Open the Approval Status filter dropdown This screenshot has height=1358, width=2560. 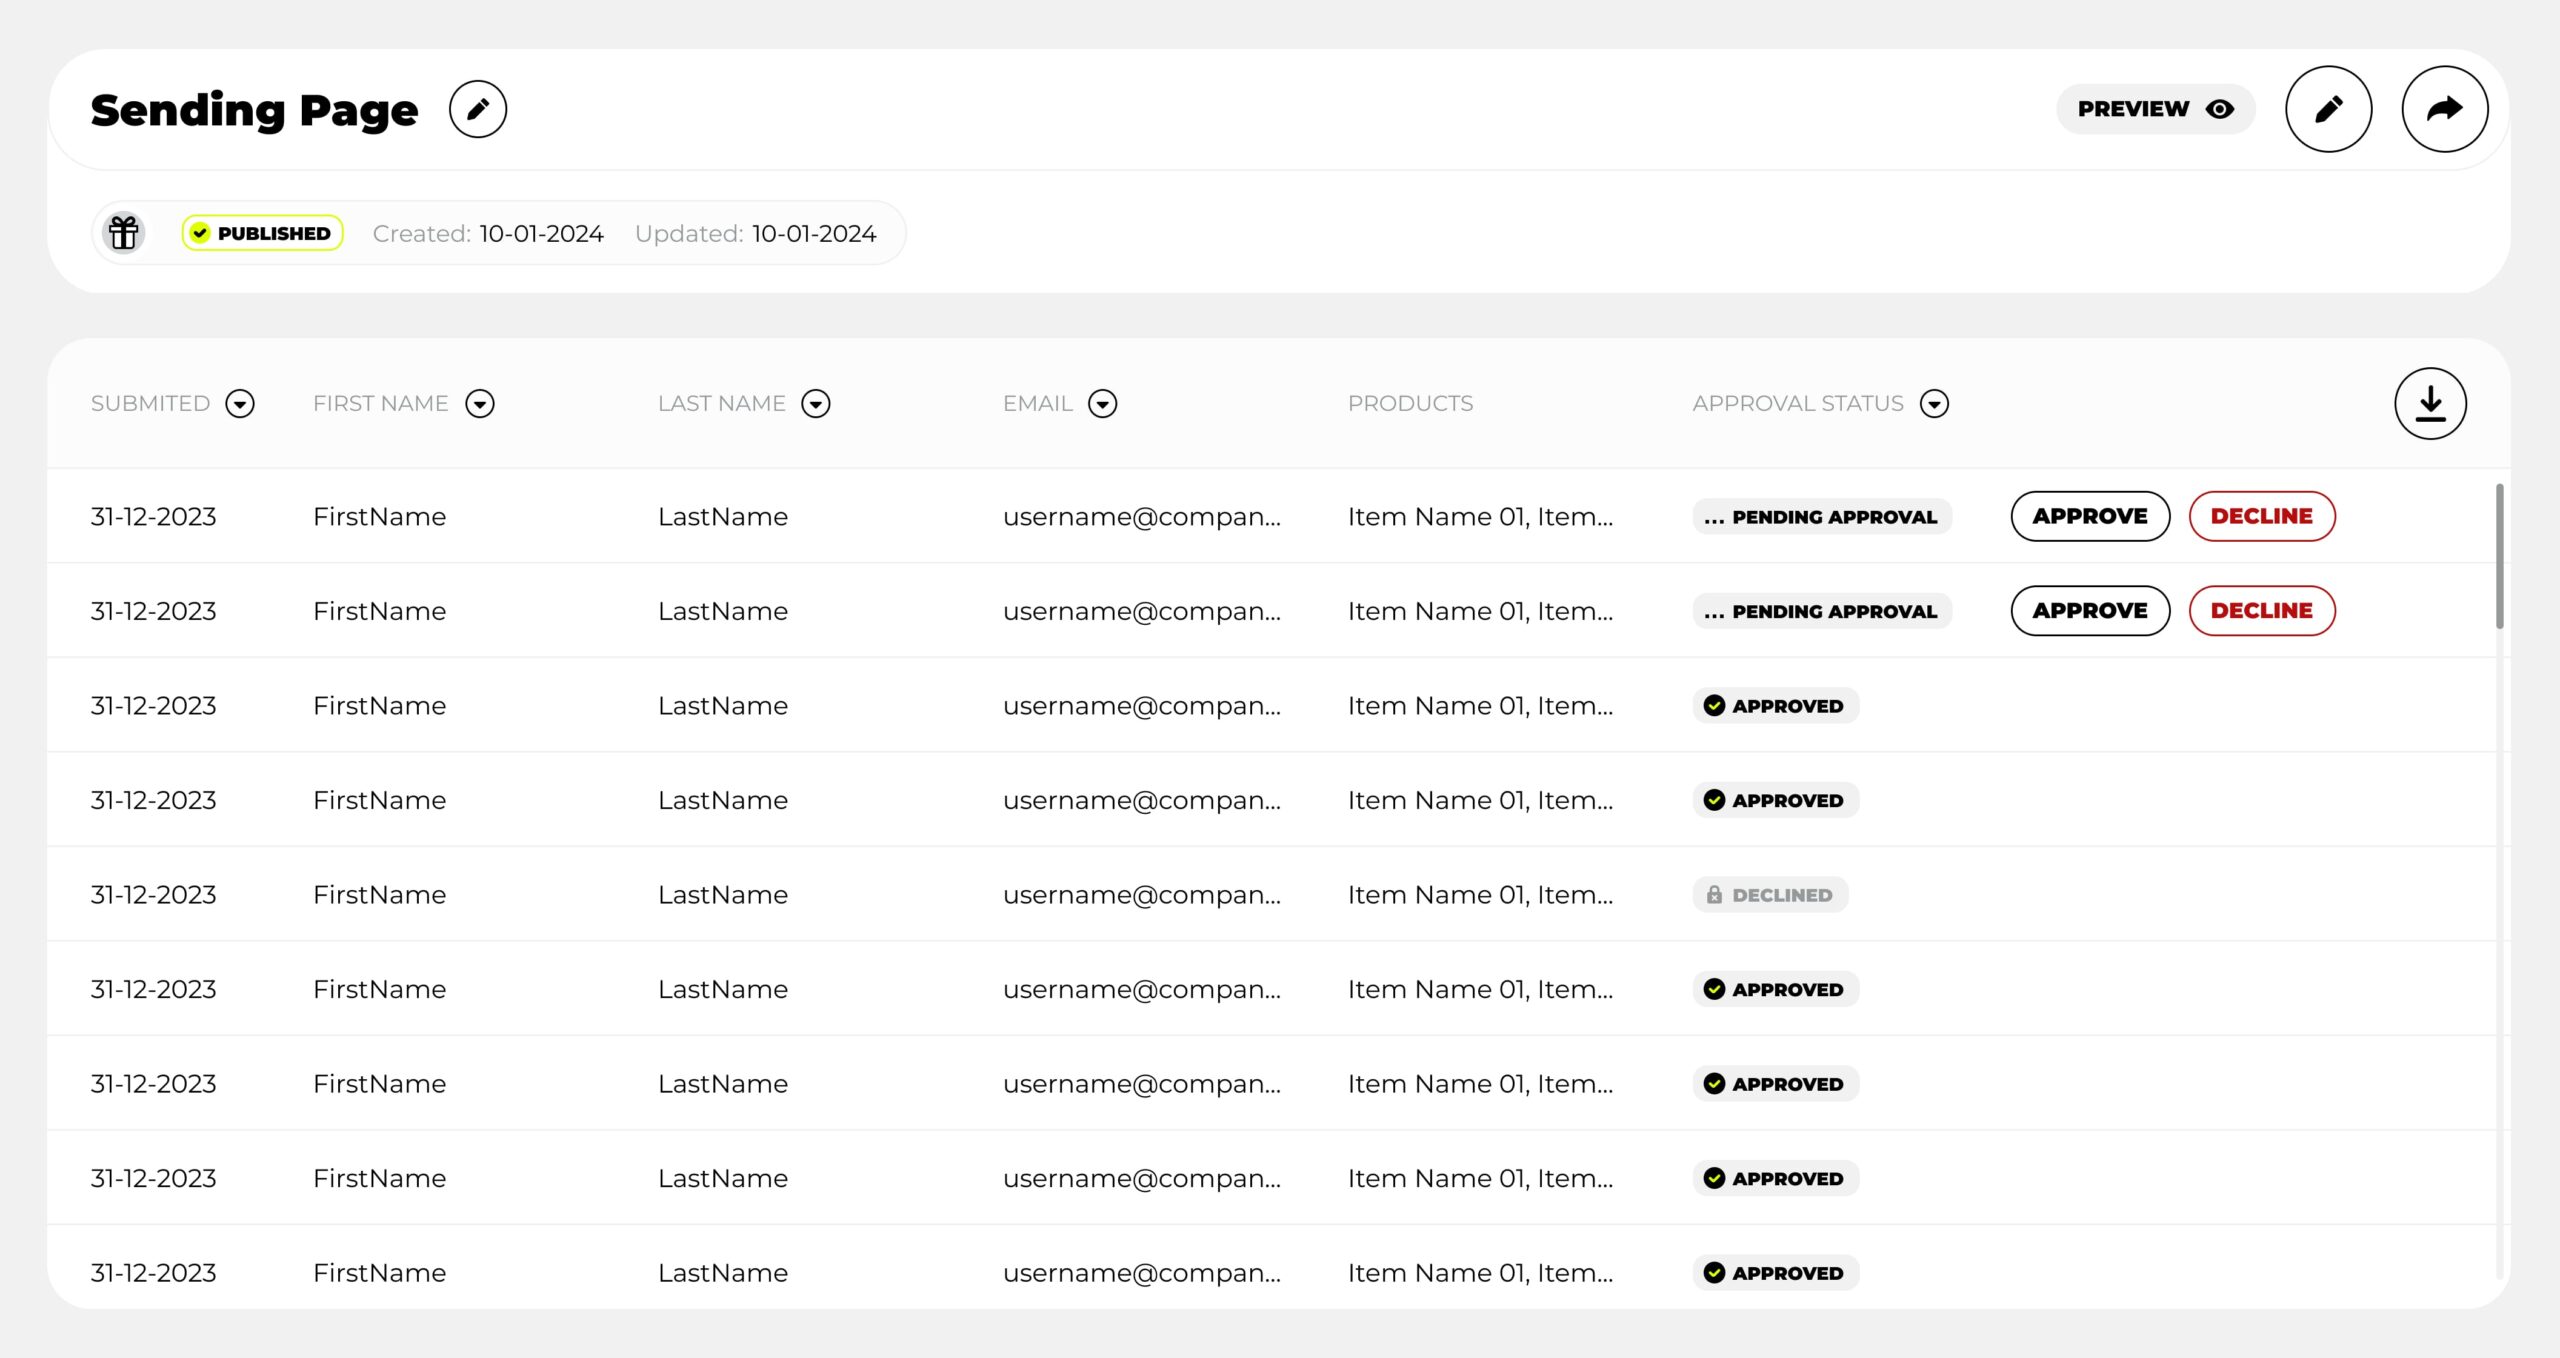pyautogui.click(x=1933, y=404)
